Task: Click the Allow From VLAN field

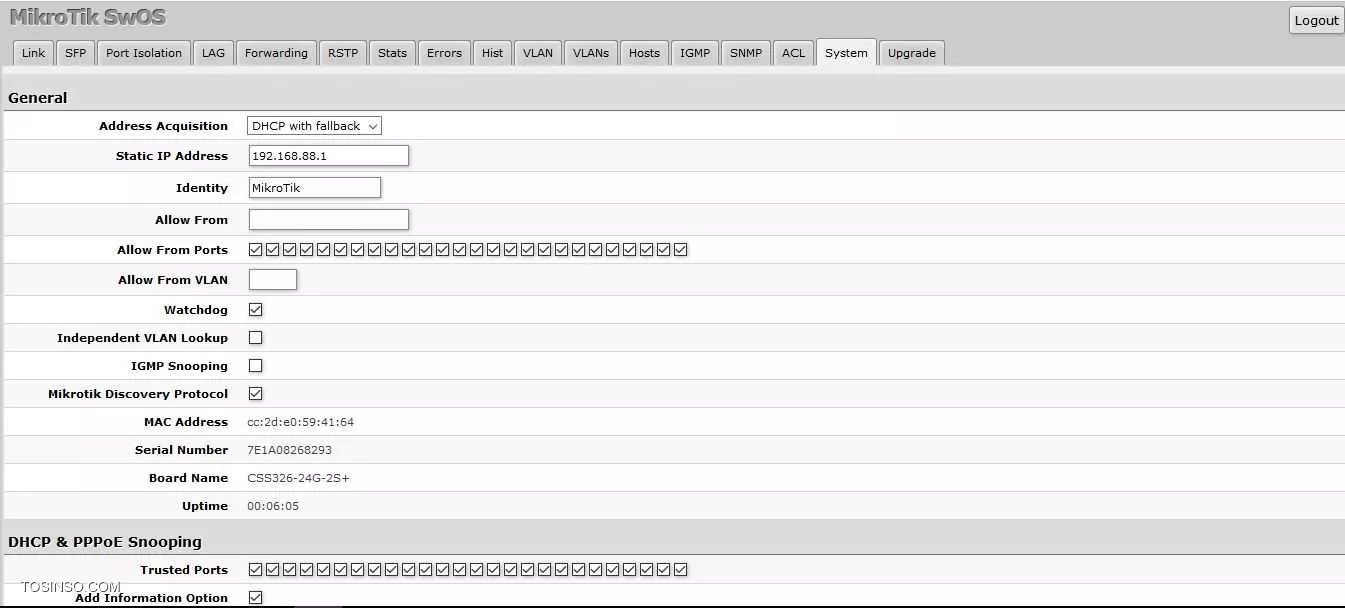Action: click(272, 280)
